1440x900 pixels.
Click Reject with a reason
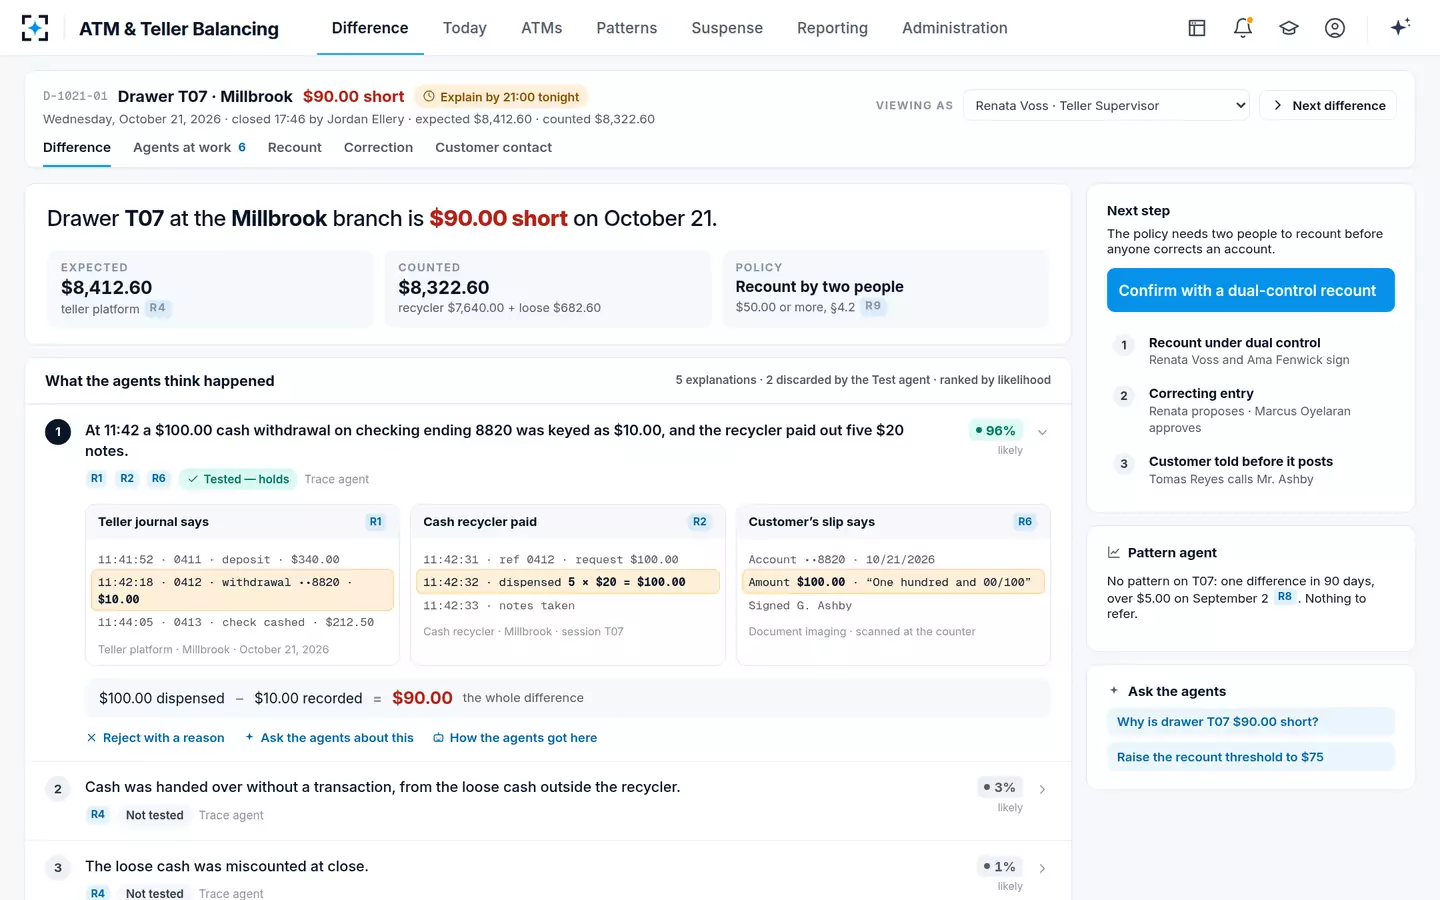point(155,738)
